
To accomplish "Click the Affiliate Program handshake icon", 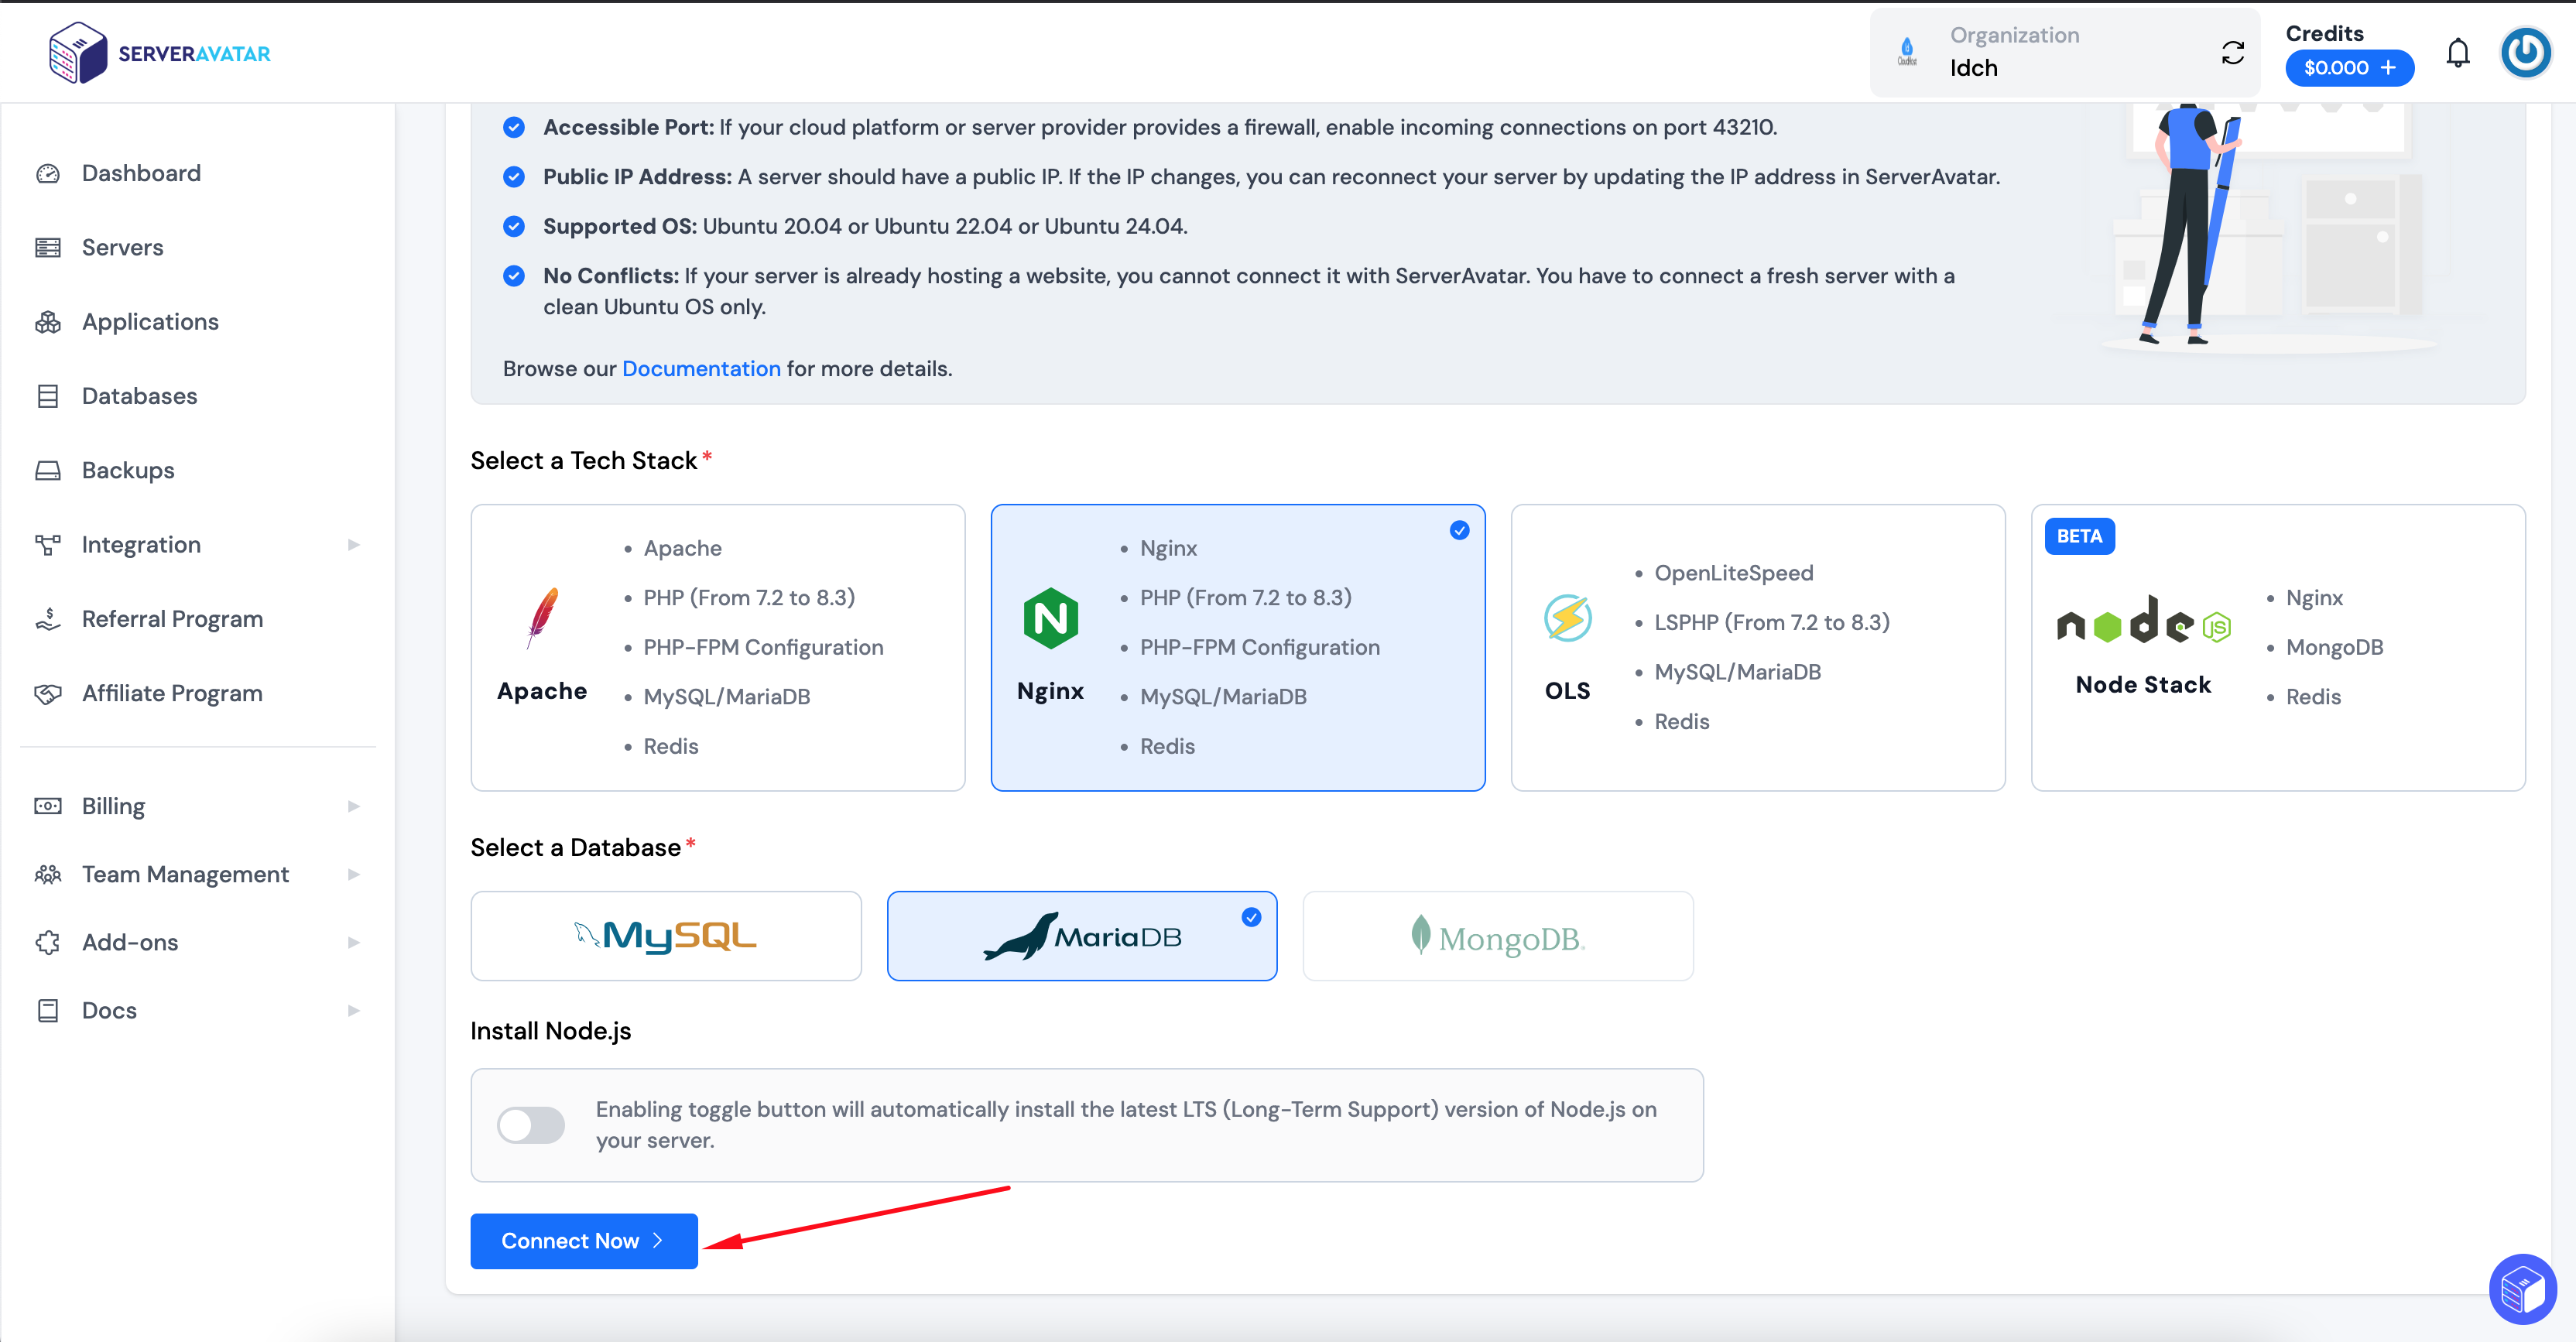I will [x=48, y=693].
